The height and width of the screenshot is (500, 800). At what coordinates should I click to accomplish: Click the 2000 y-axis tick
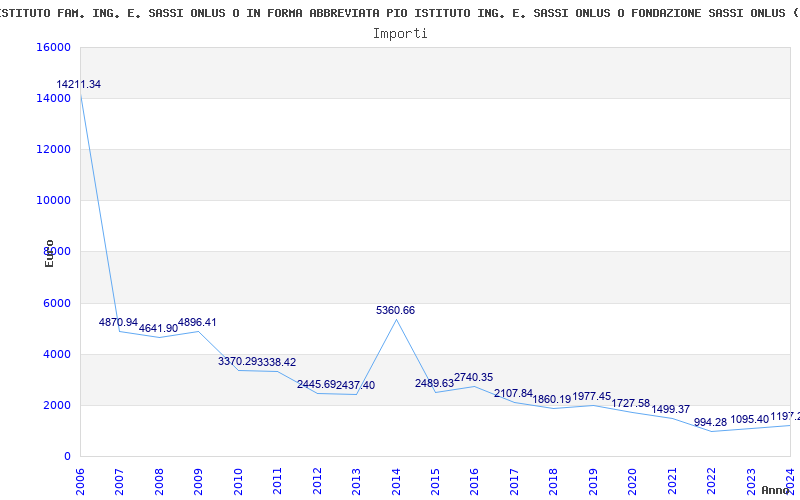pyautogui.click(x=57, y=405)
